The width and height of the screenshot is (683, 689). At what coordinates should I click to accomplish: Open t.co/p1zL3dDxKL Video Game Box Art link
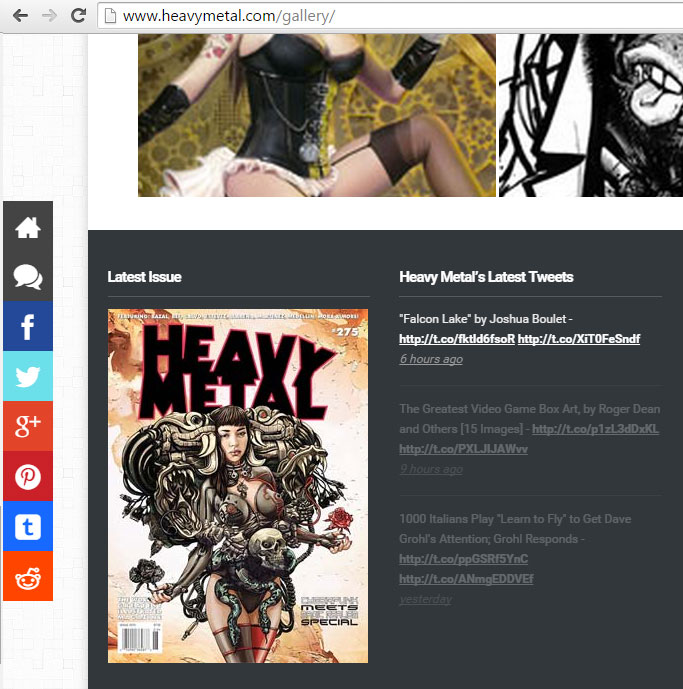[x=595, y=429]
